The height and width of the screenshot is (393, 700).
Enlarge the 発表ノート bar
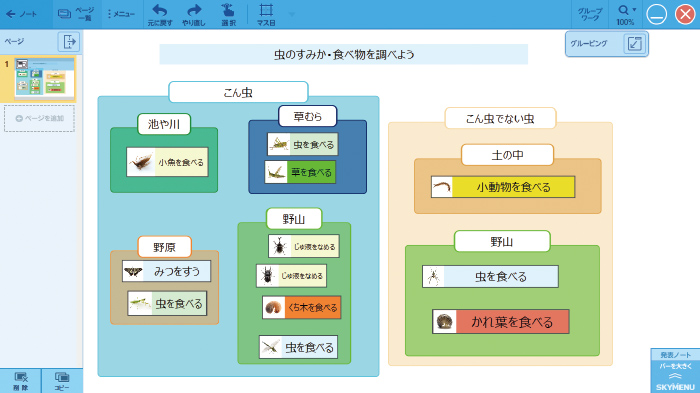tap(675, 371)
